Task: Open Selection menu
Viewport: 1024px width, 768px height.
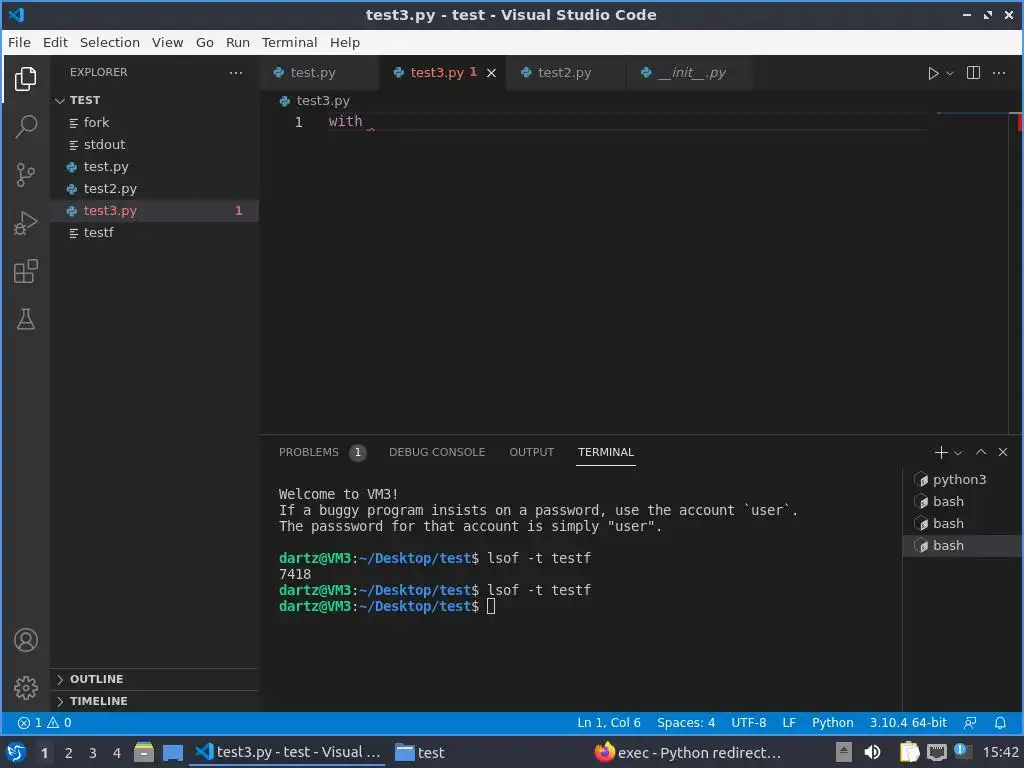Action: (x=110, y=42)
